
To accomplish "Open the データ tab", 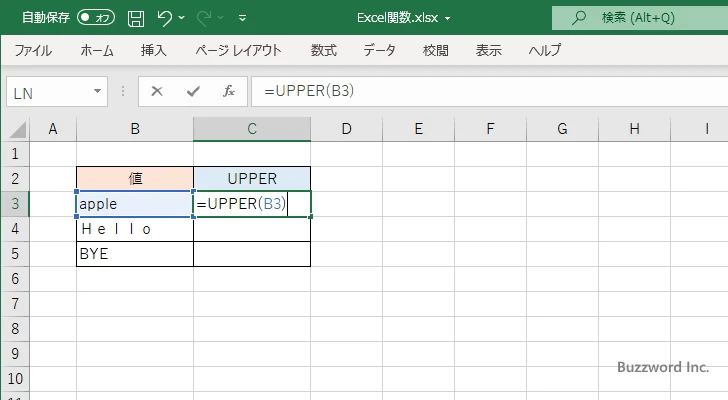I will point(379,50).
